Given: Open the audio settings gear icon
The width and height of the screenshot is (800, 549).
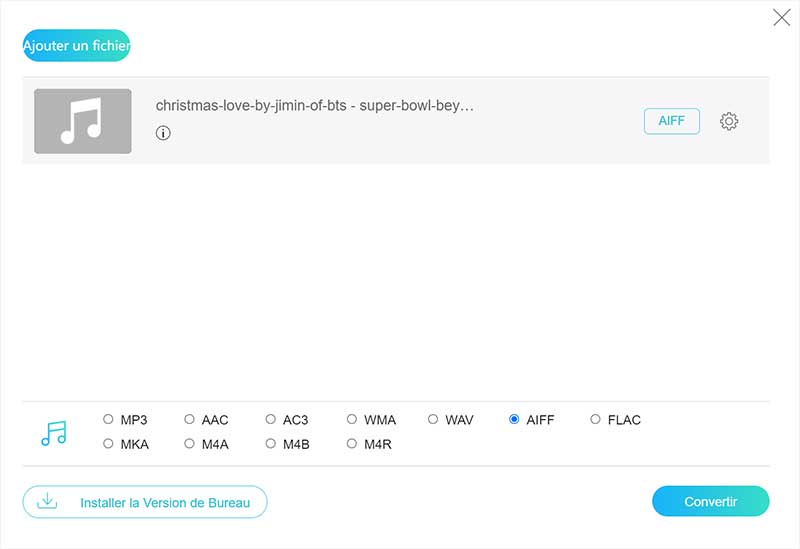Looking at the screenshot, I should (729, 122).
